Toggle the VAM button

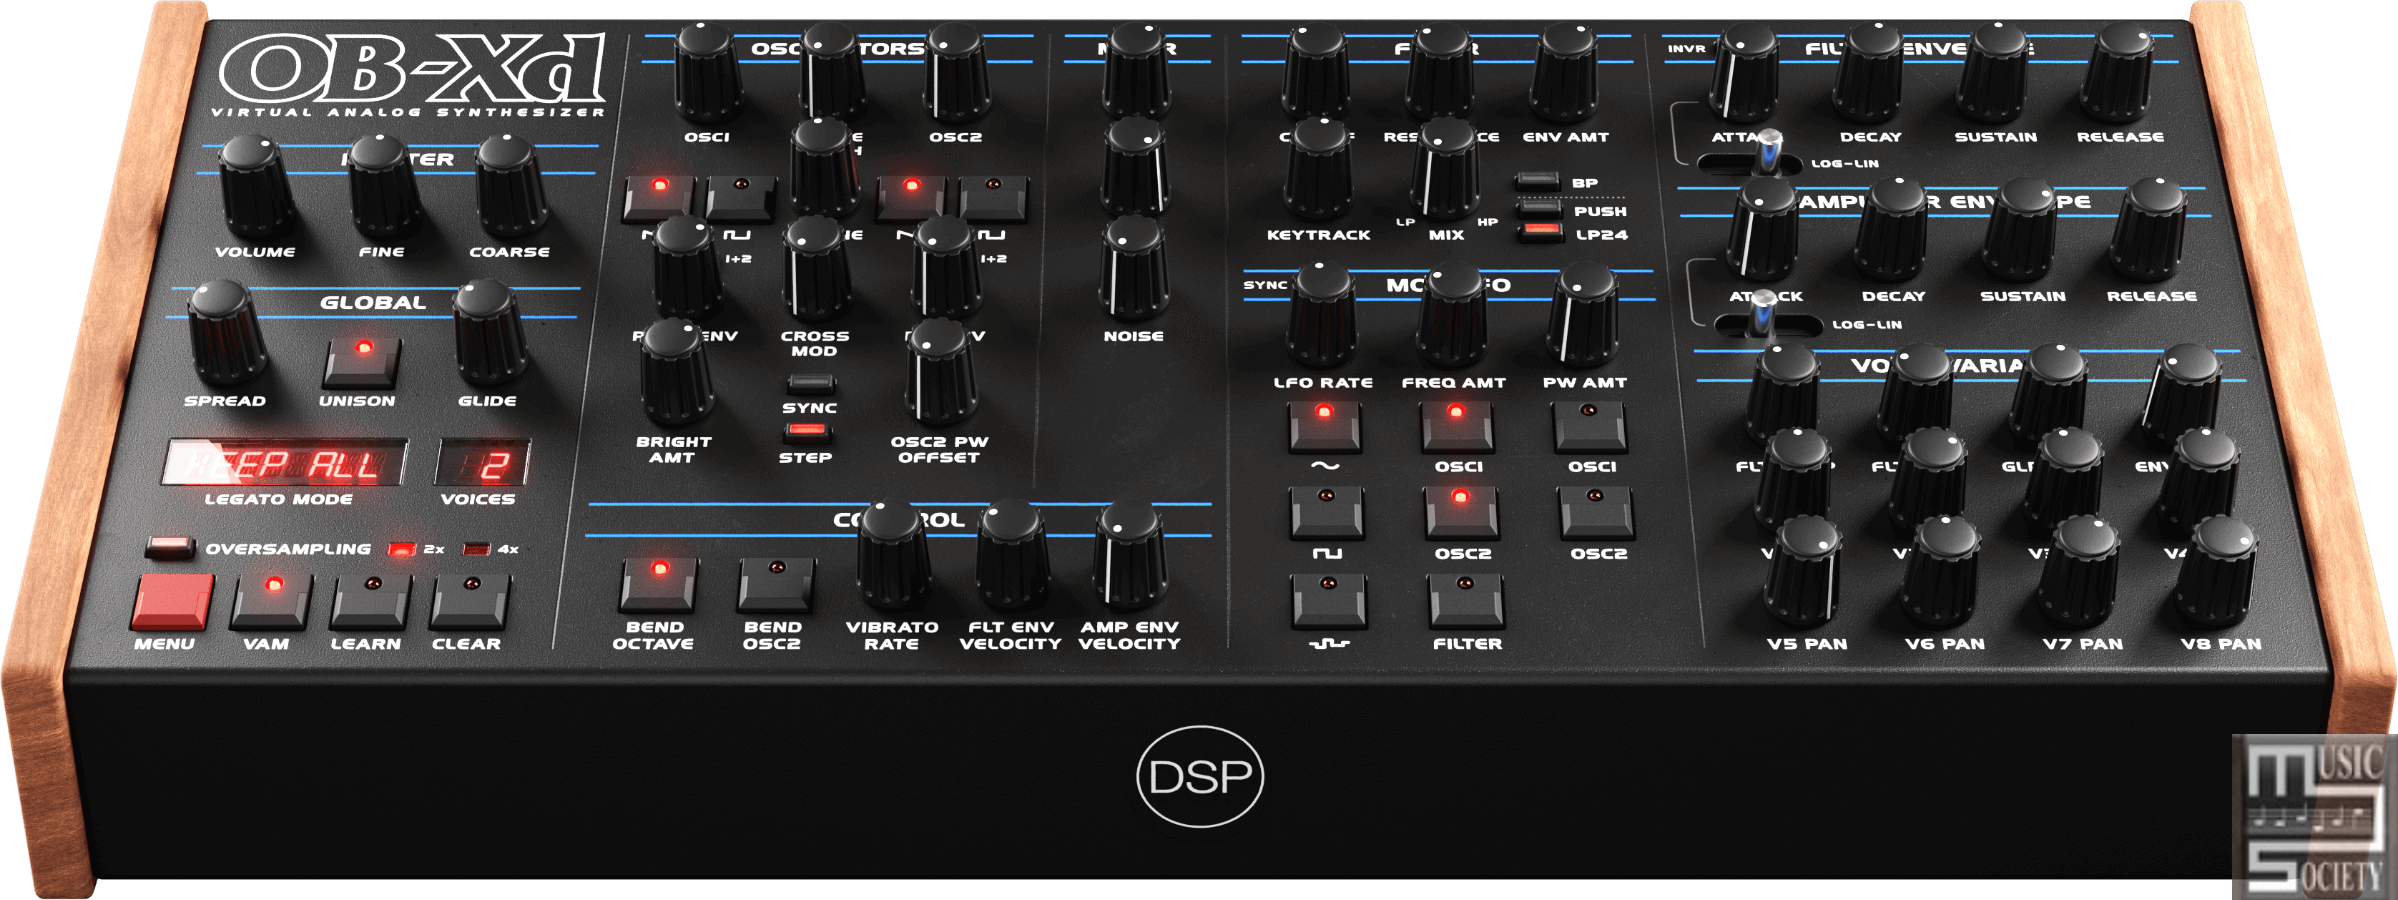[271, 601]
